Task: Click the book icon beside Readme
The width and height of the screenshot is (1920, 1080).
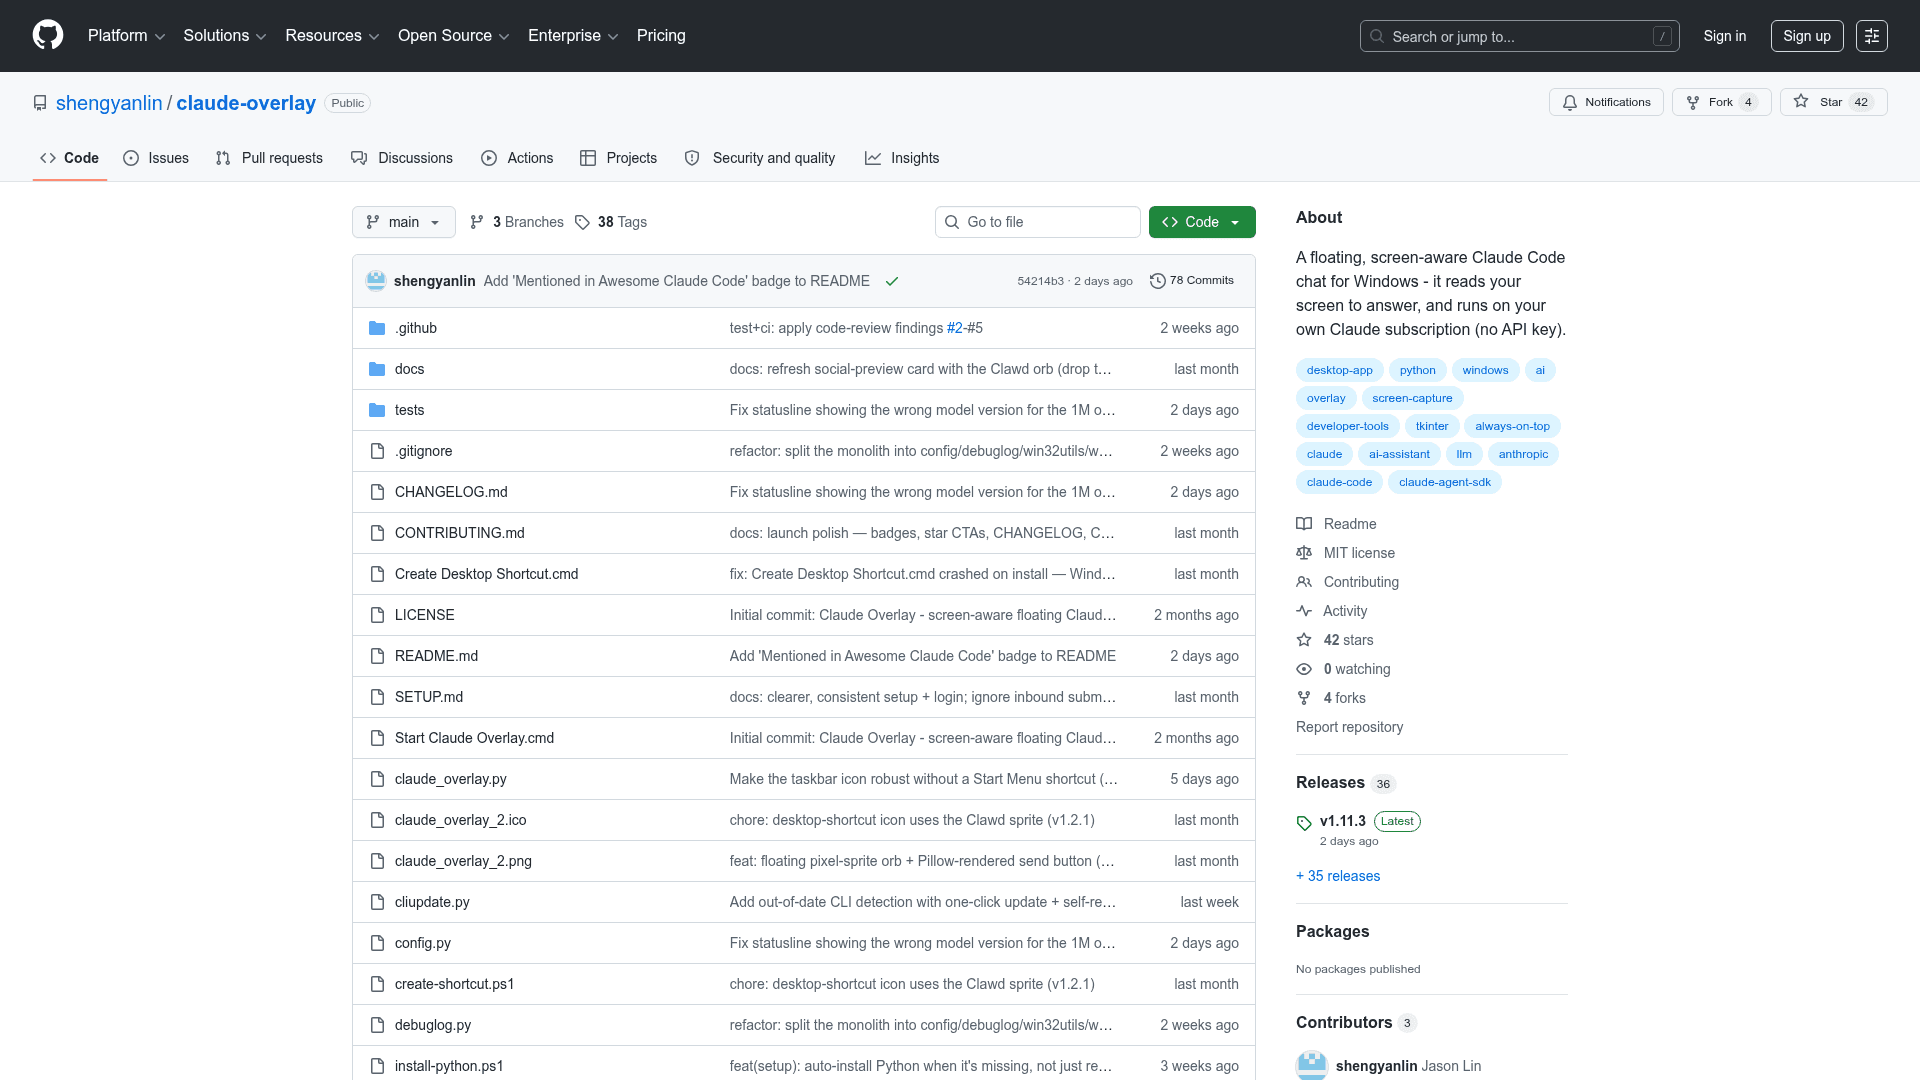Action: click(x=1304, y=524)
